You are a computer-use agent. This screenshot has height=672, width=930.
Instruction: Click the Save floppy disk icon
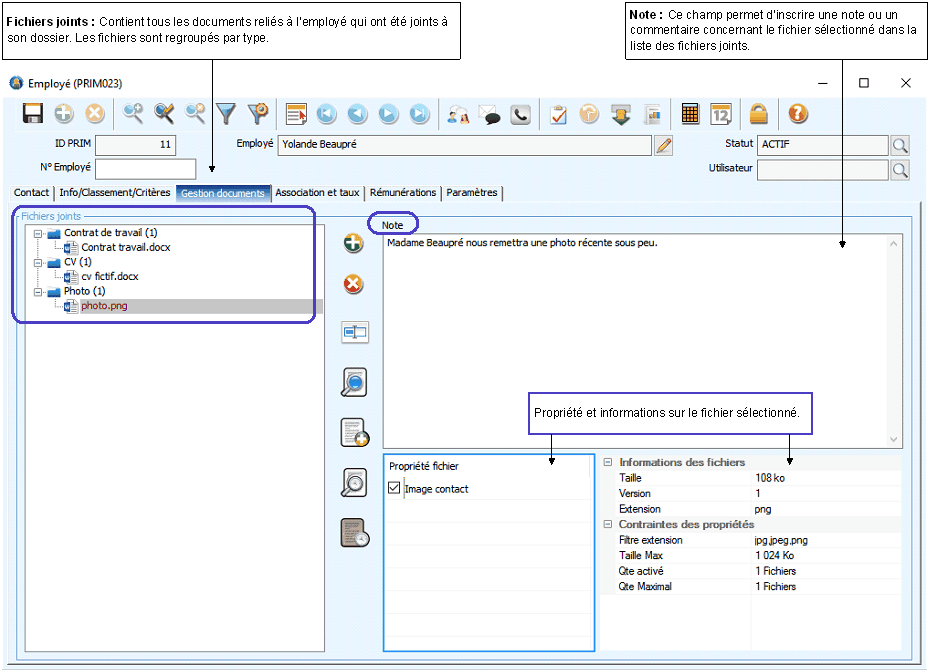[32, 114]
